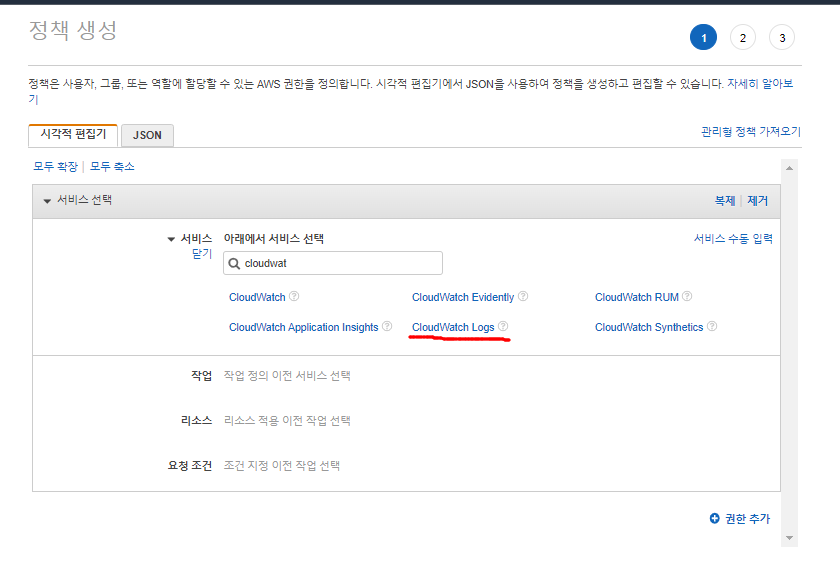Open help icon next to CloudWatch RUM
840x581 pixels.
687,296
